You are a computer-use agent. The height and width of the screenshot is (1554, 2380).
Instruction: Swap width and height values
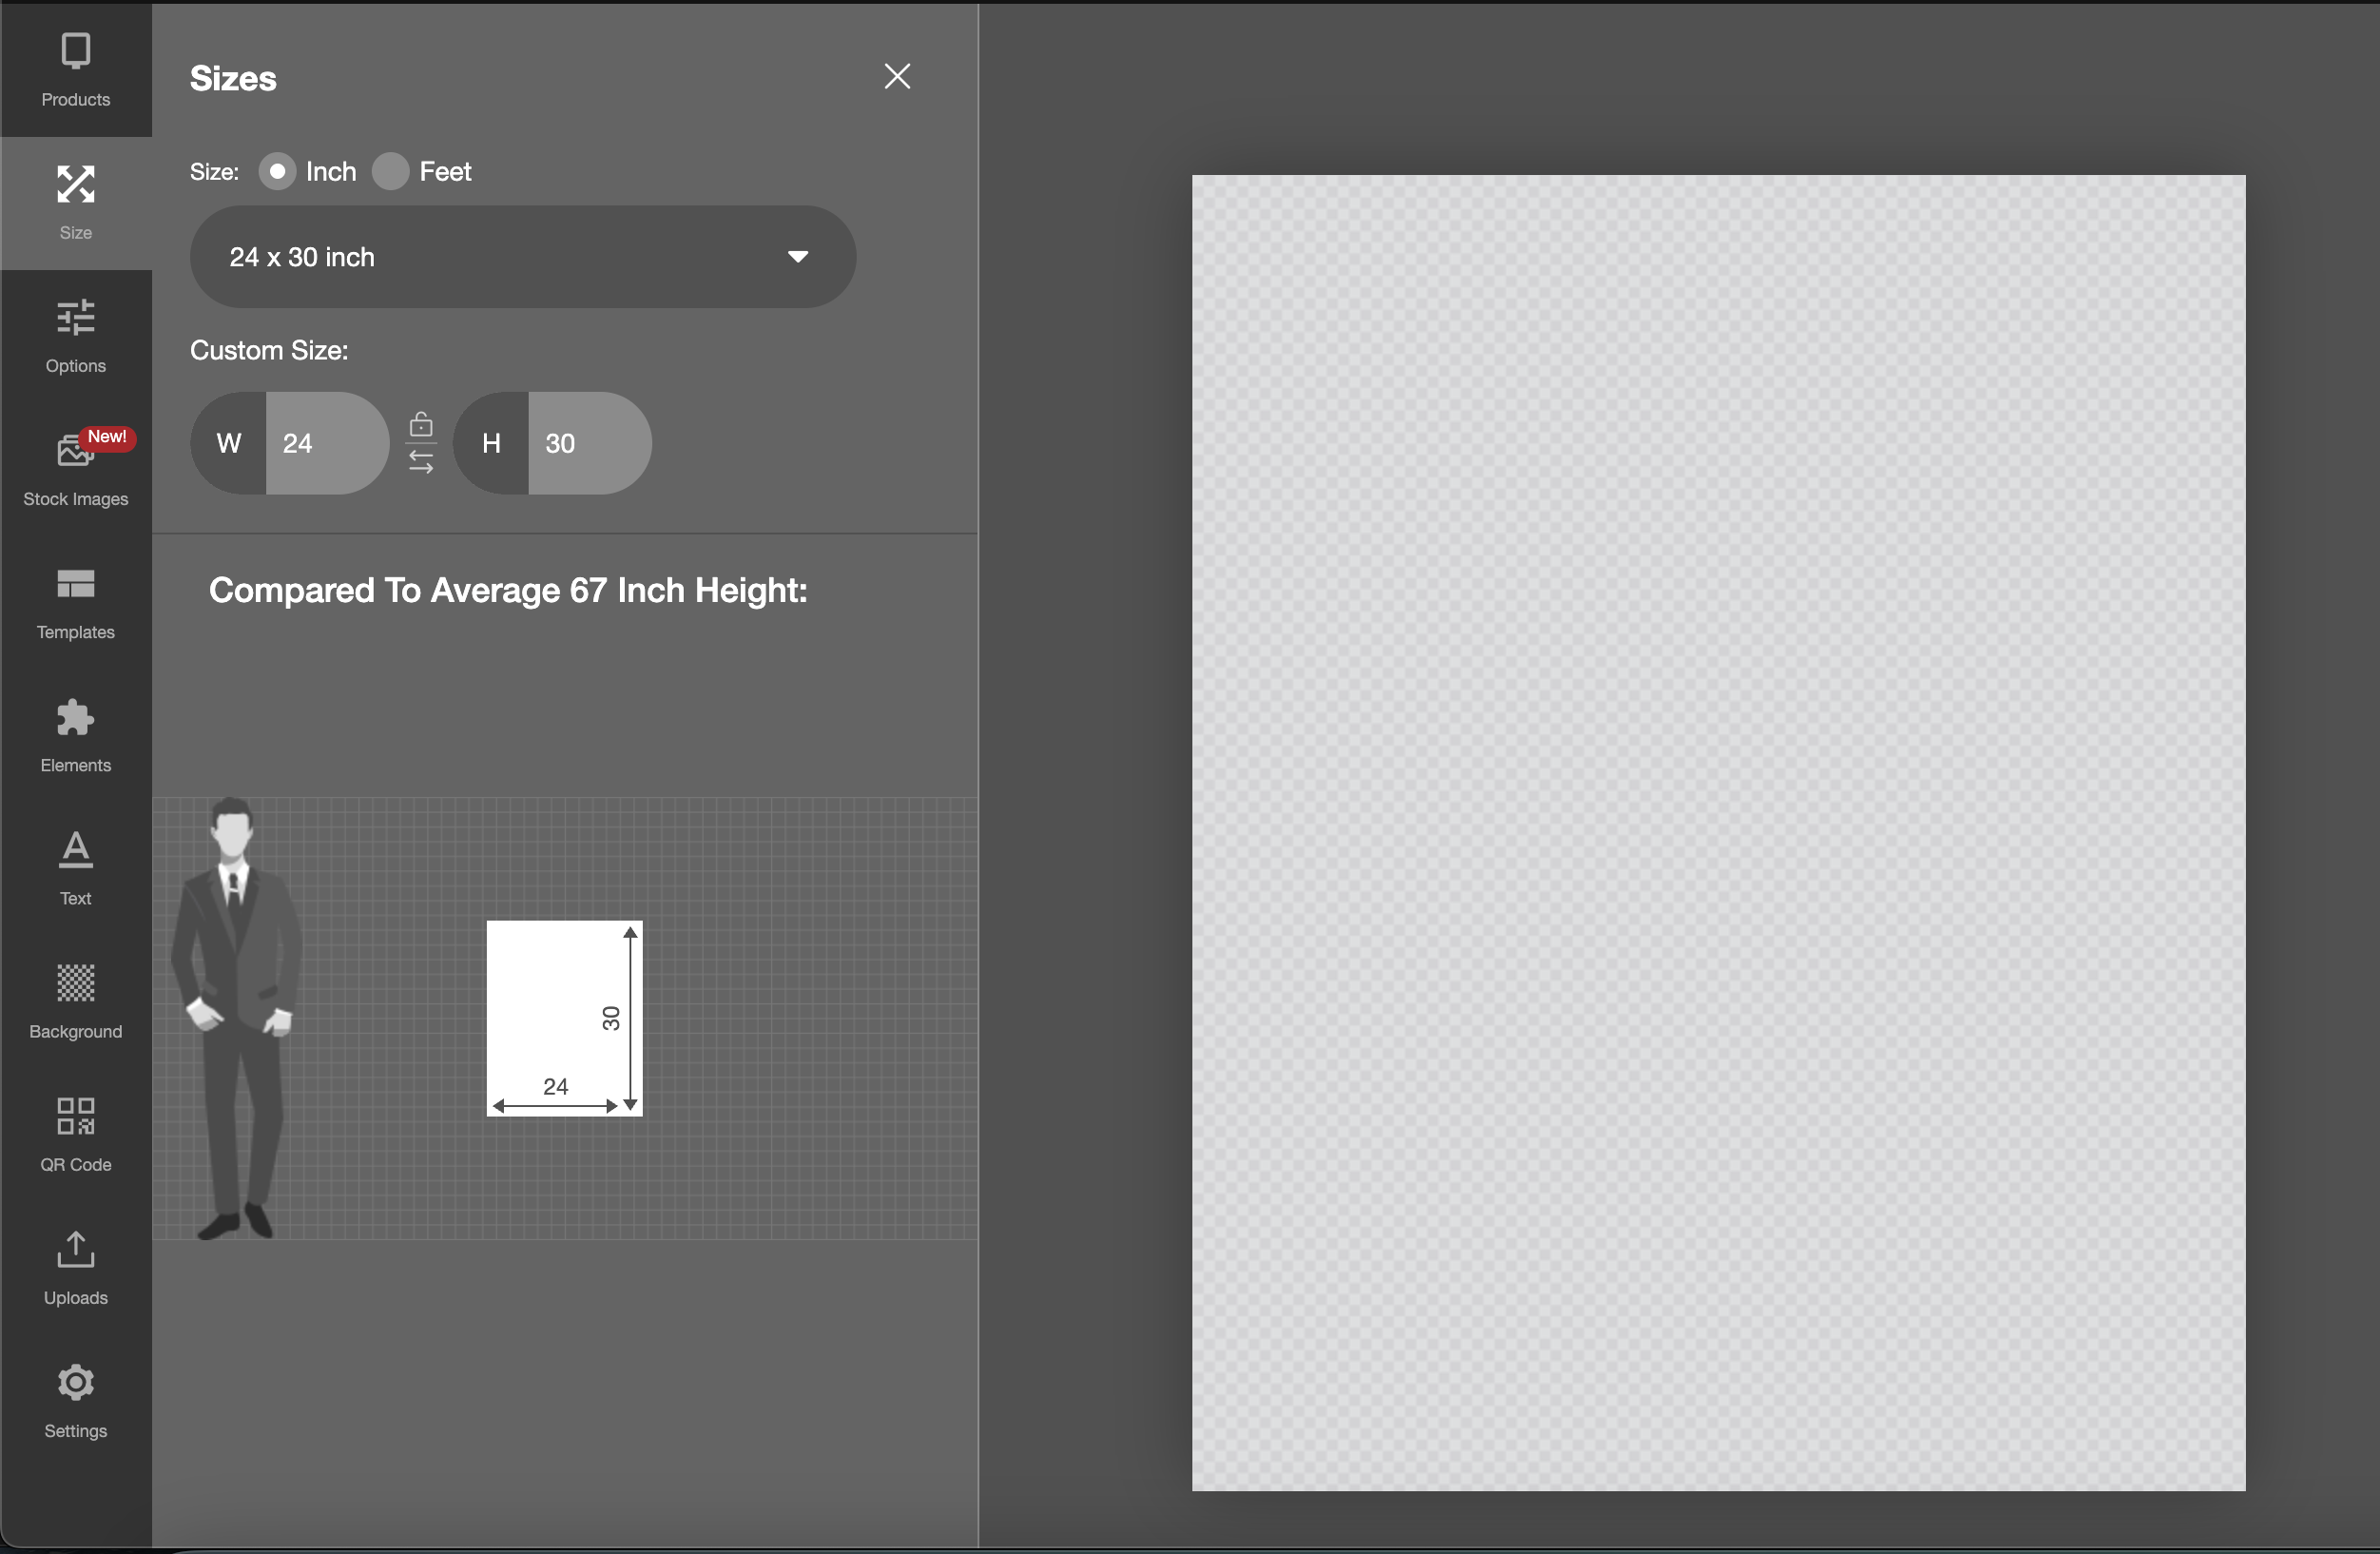(421, 462)
